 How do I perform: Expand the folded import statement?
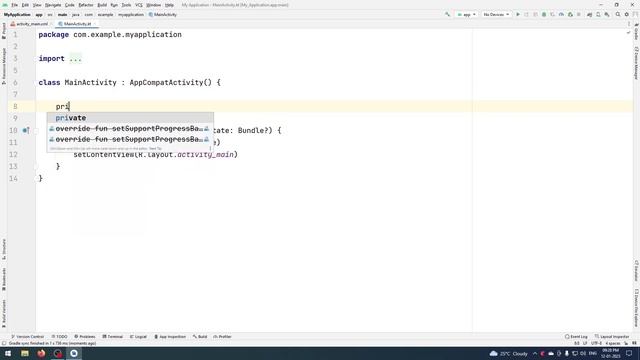pyautogui.click(x=76, y=59)
